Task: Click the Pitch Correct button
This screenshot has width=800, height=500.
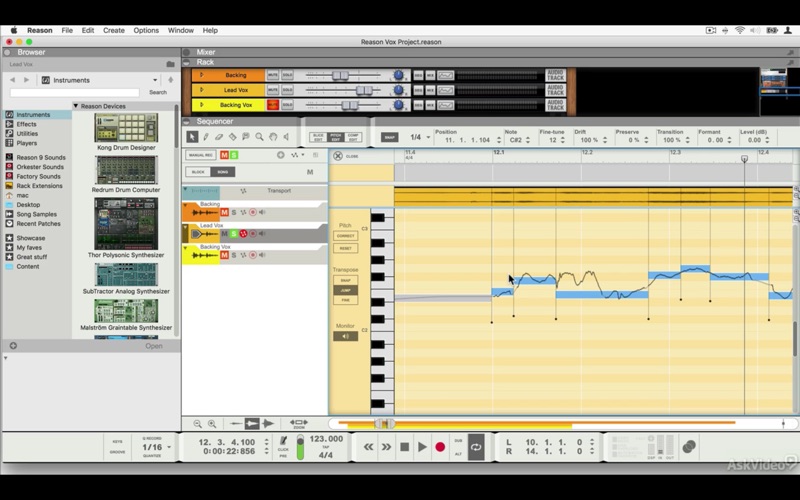Action: (345, 236)
